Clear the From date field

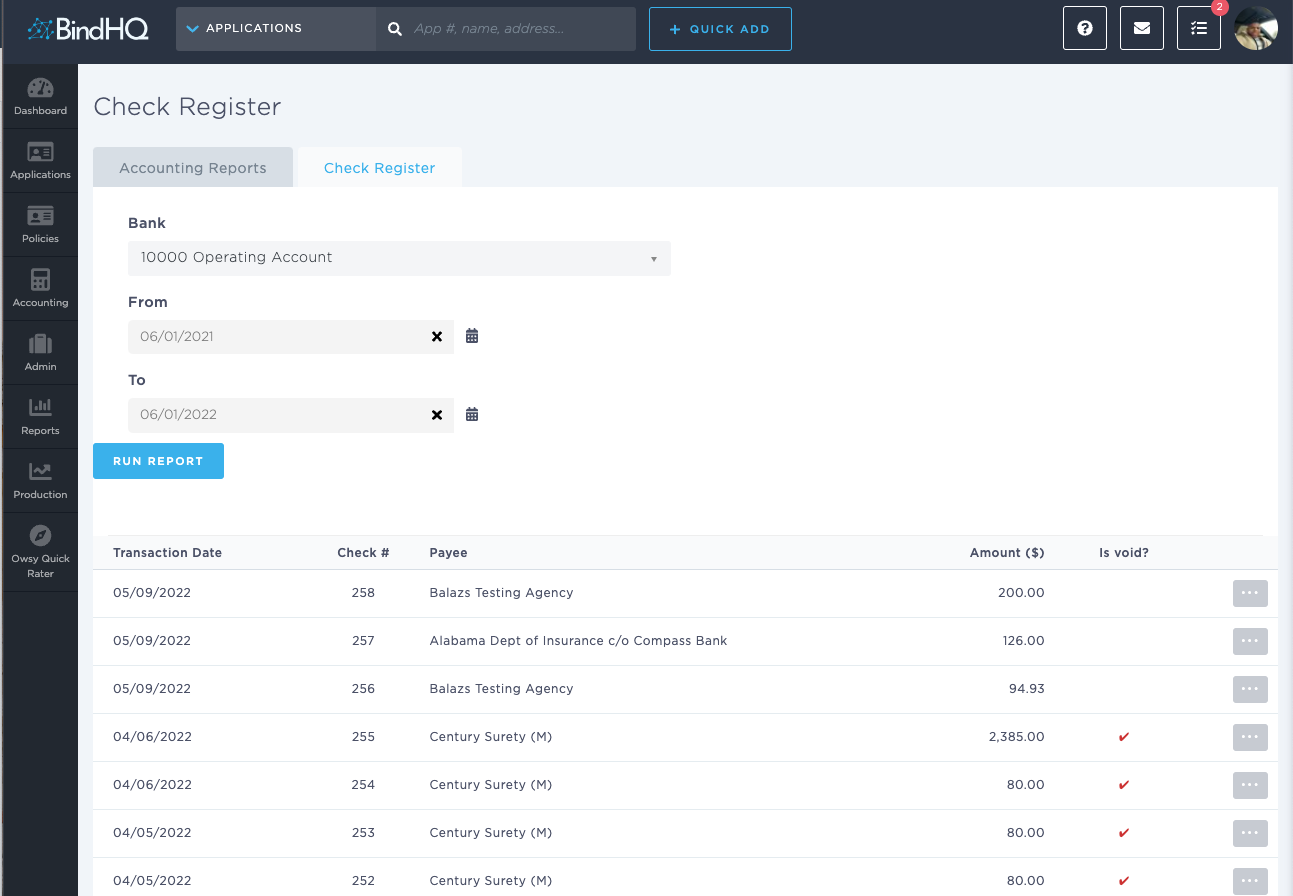click(x=437, y=337)
